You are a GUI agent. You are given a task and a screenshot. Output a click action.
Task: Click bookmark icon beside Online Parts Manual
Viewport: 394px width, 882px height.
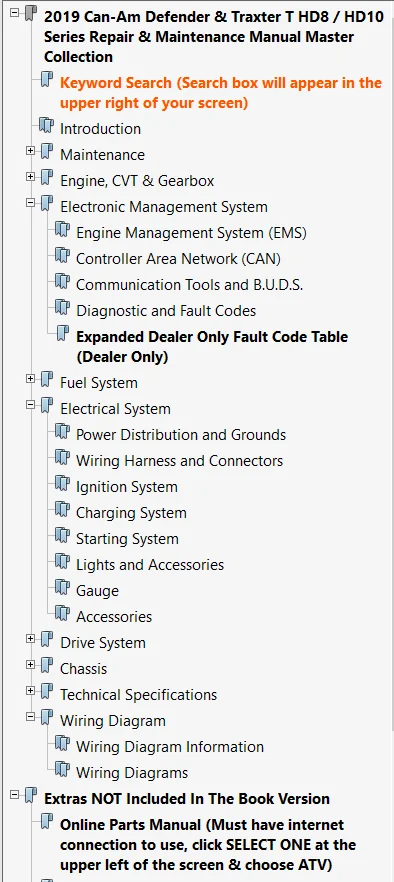point(47,822)
